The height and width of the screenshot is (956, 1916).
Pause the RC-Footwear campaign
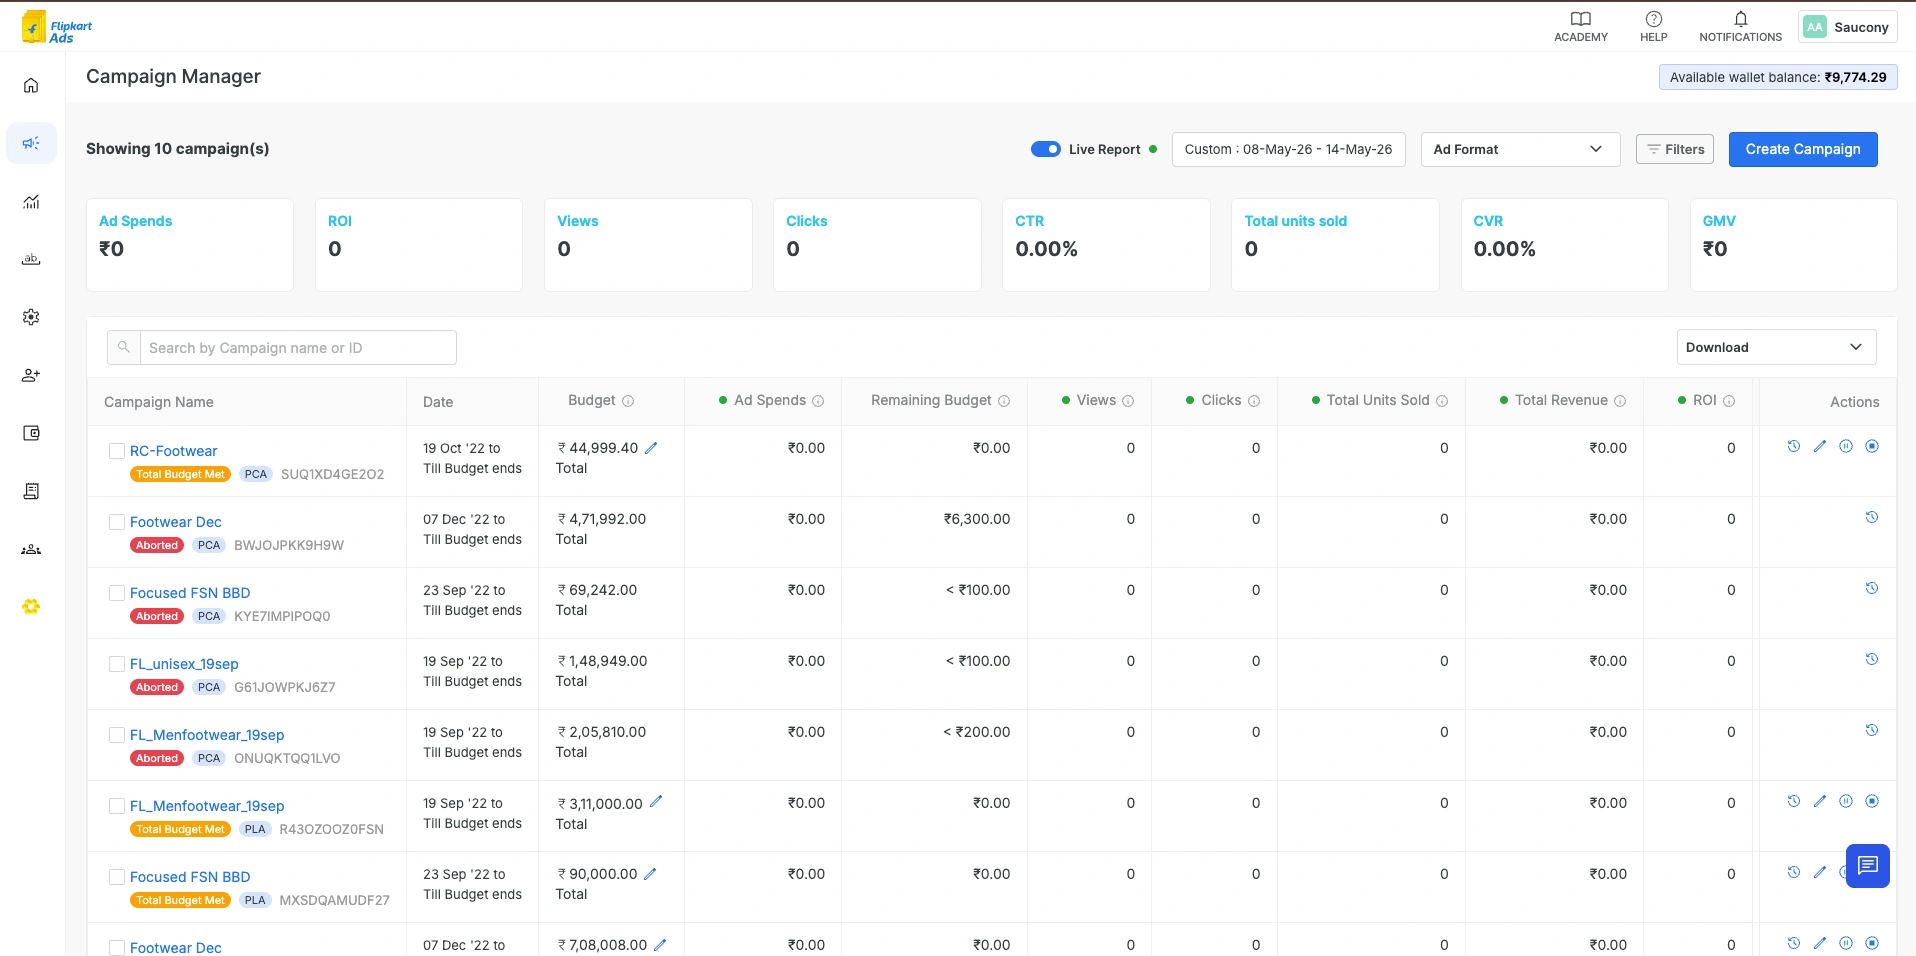tap(1846, 446)
